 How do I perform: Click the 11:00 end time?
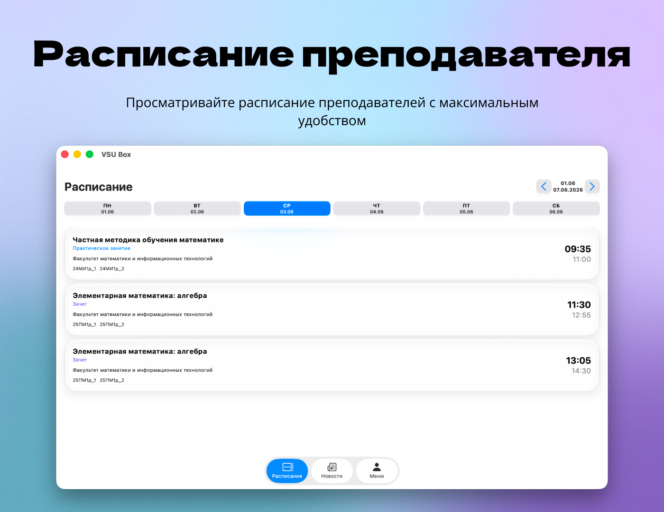(x=582, y=260)
